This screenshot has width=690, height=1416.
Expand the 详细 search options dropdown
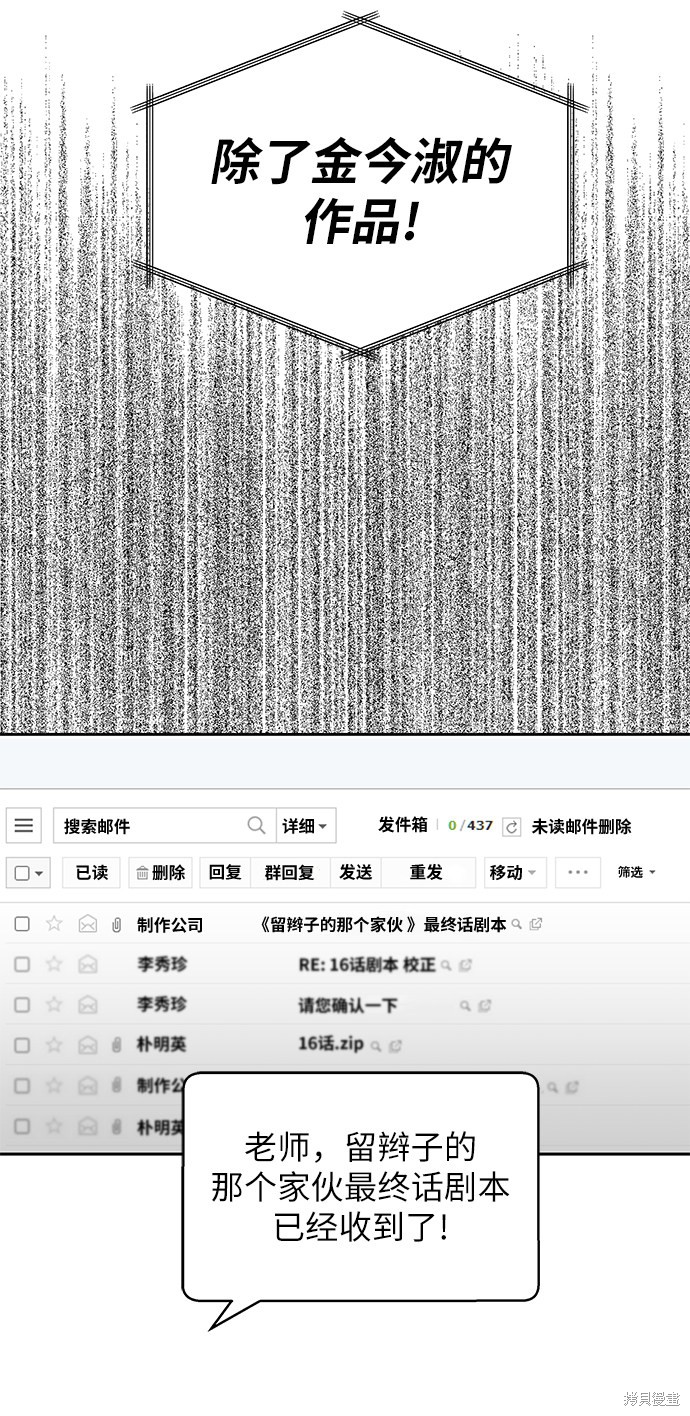coord(305,826)
